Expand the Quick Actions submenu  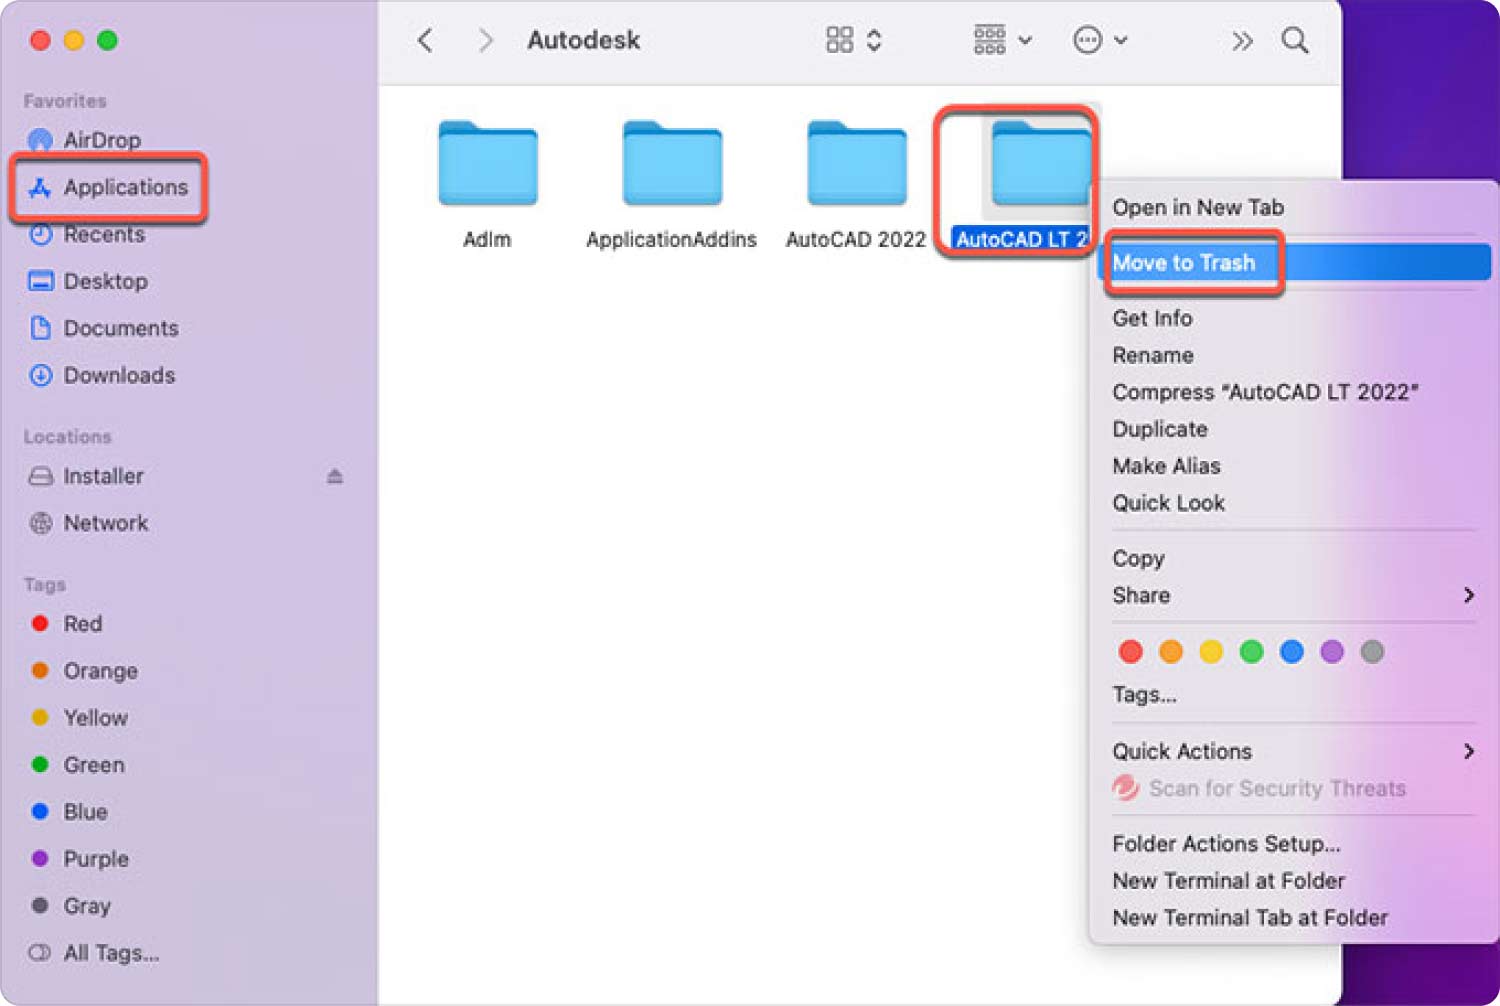1292,751
